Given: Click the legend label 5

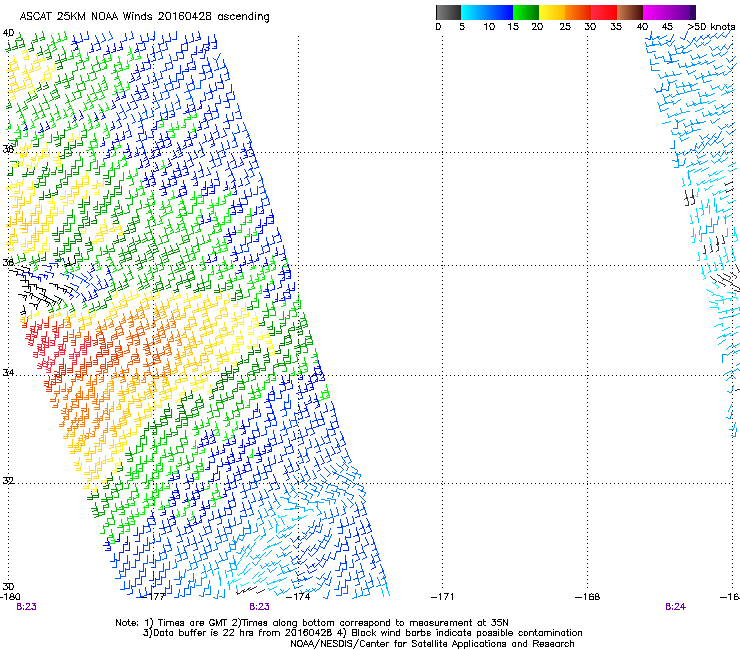Looking at the screenshot, I should click(462, 27).
